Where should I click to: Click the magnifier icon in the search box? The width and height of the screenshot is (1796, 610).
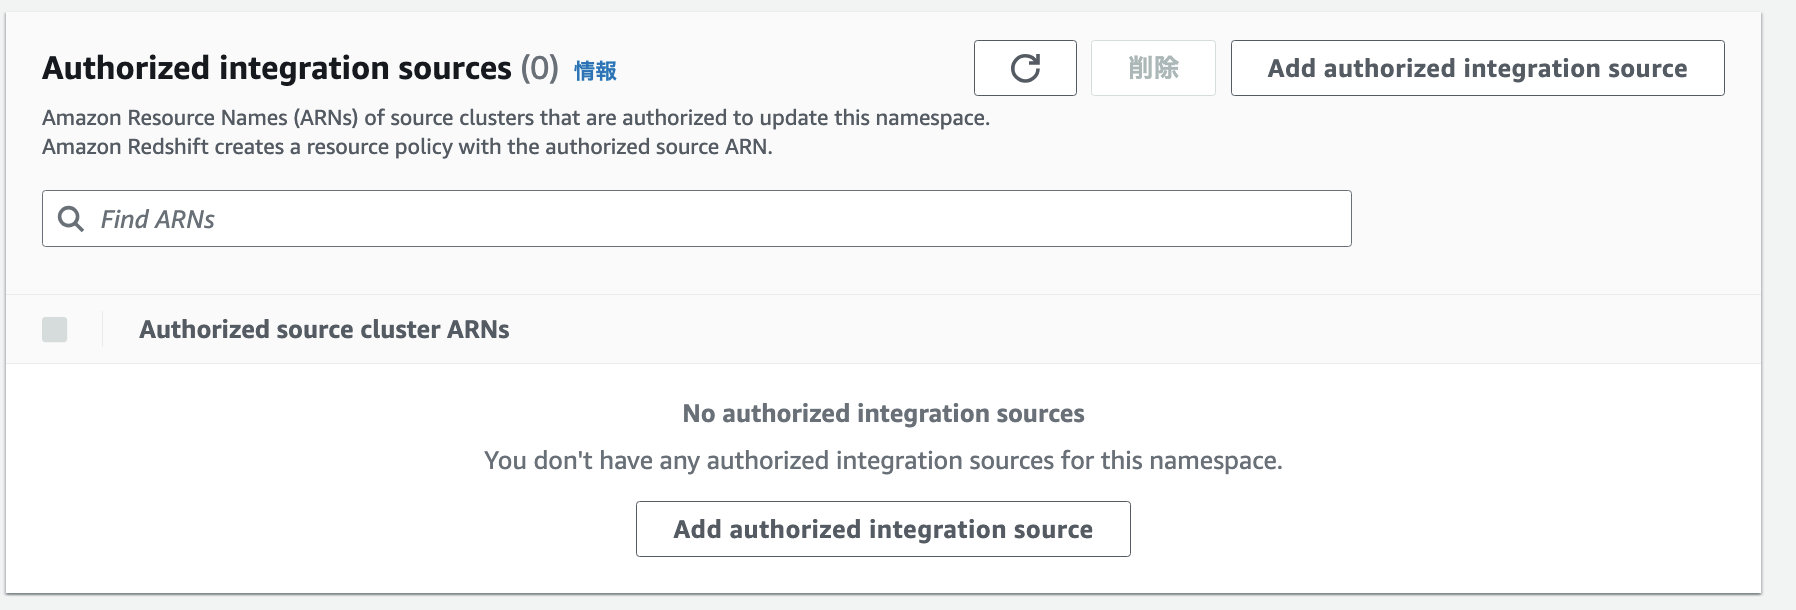(71, 219)
